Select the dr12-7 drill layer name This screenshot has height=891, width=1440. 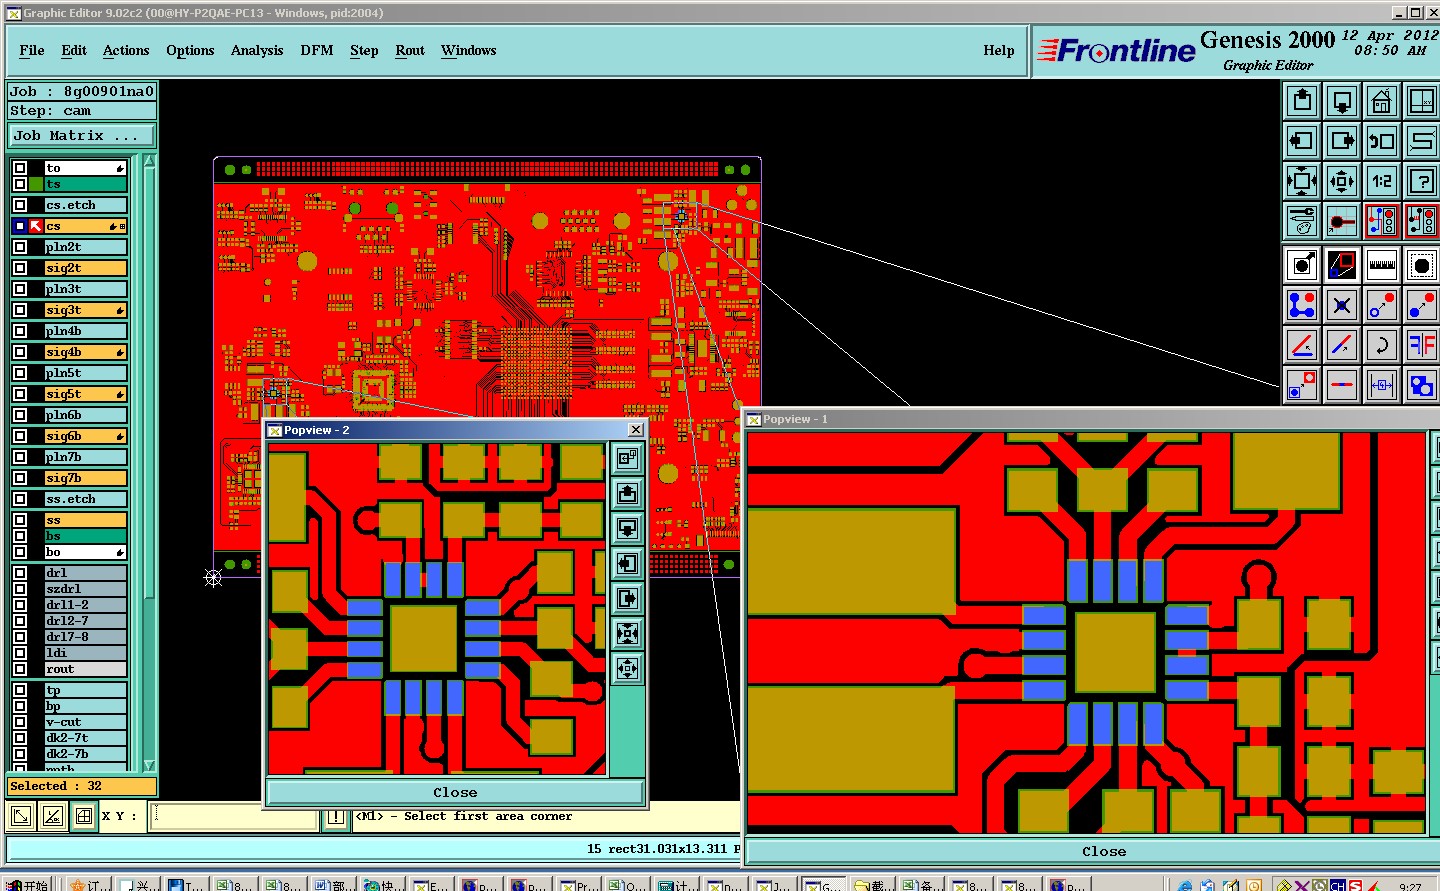point(86,621)
